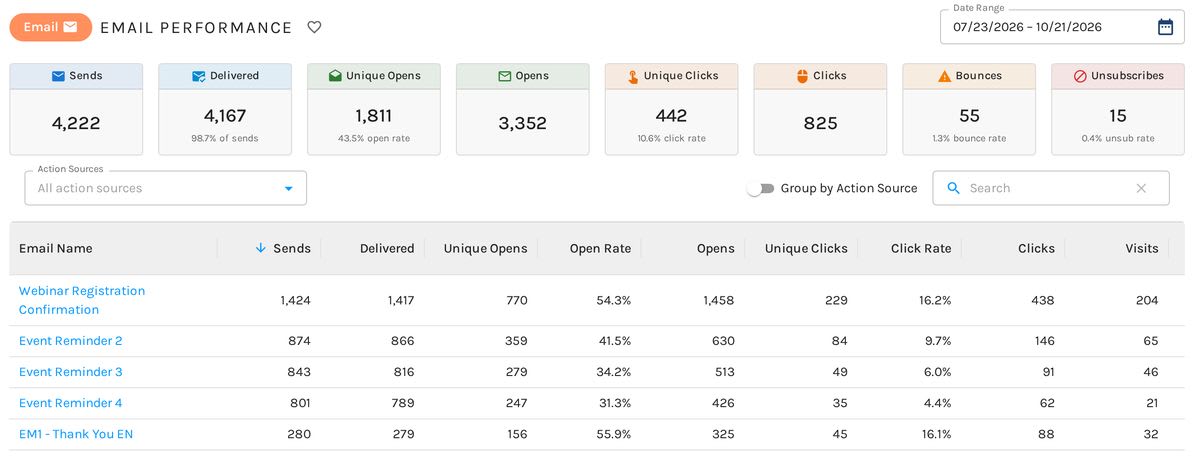Viewport: 1200px width, 458px height.
Task: Click the 16.2% click rate cell
Action: point(934,300)
